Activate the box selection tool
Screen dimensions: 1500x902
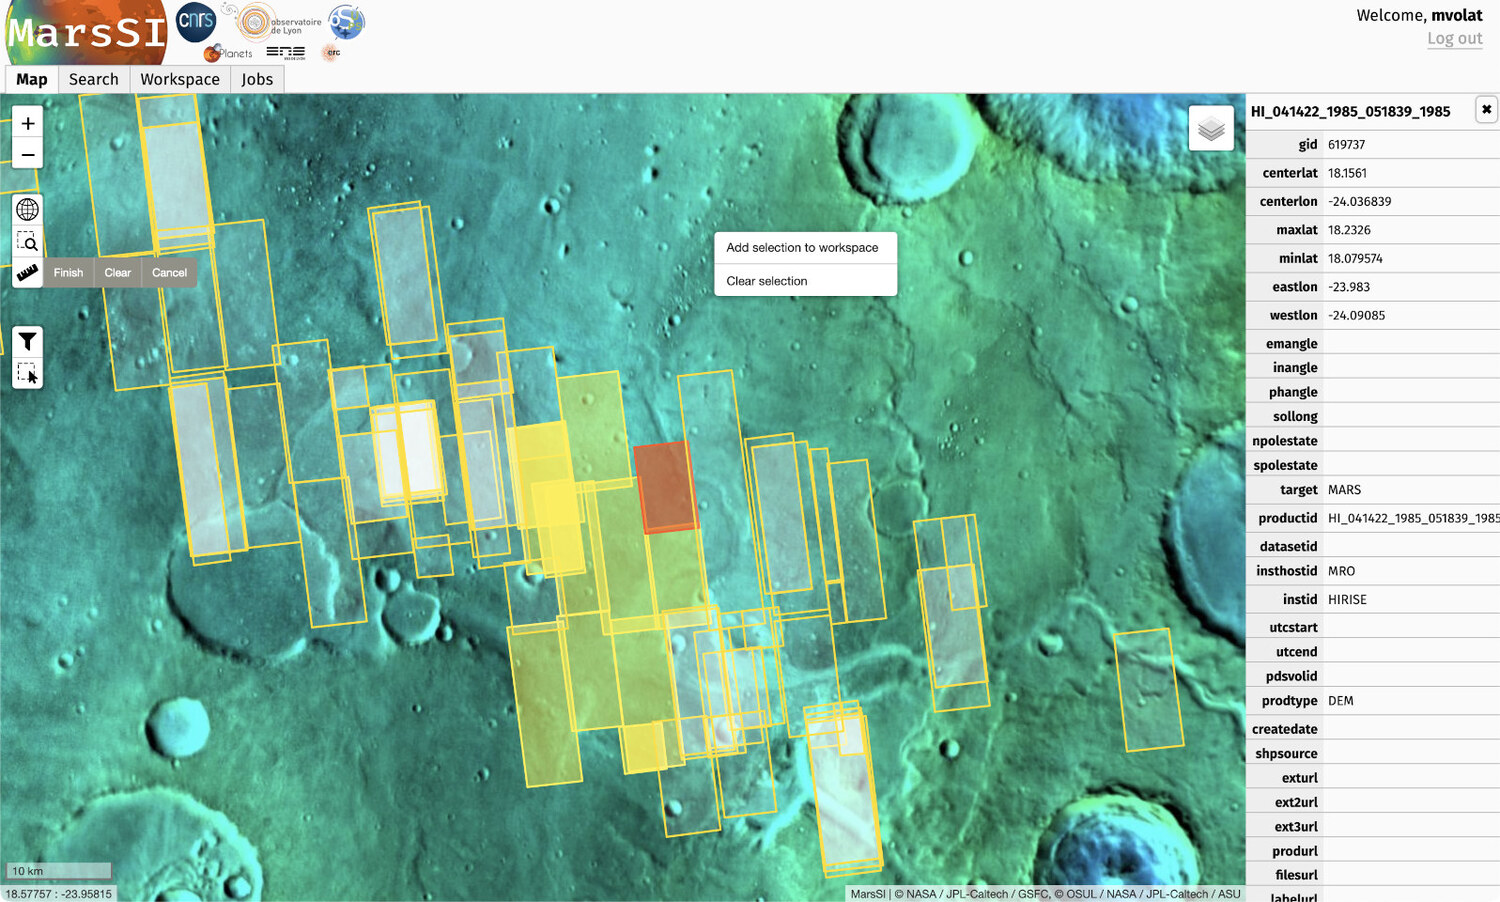point(28,373)
